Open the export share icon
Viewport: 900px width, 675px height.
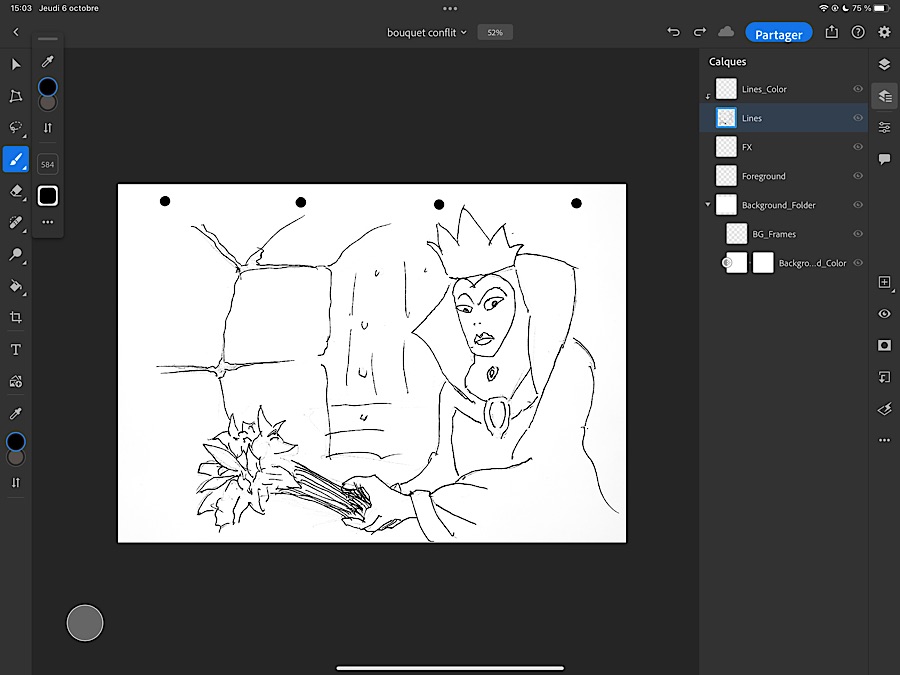(832, 32)
